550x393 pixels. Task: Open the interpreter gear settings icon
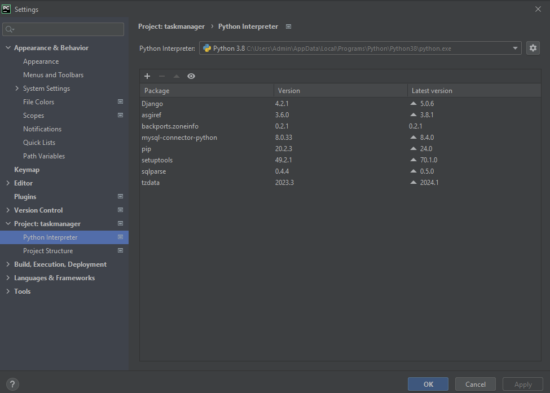(533, 48)
